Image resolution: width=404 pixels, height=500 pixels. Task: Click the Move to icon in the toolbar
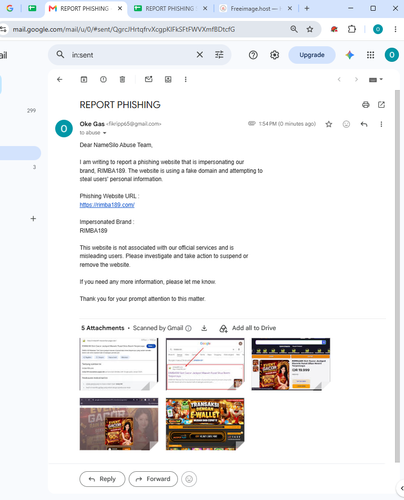168,79
